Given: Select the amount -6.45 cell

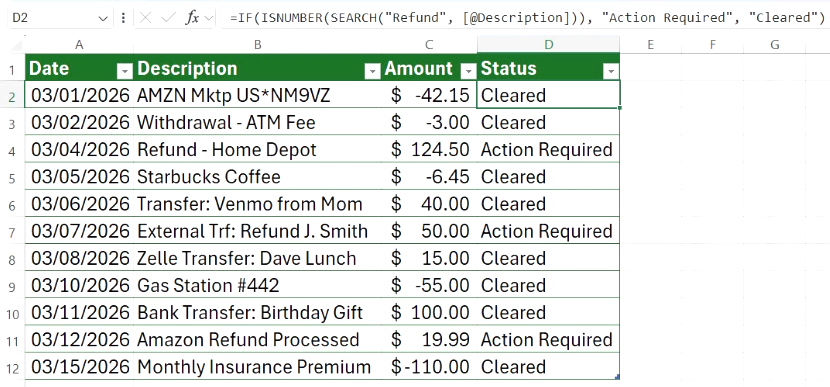Looking at the screenshot, I should click(429, 177).
